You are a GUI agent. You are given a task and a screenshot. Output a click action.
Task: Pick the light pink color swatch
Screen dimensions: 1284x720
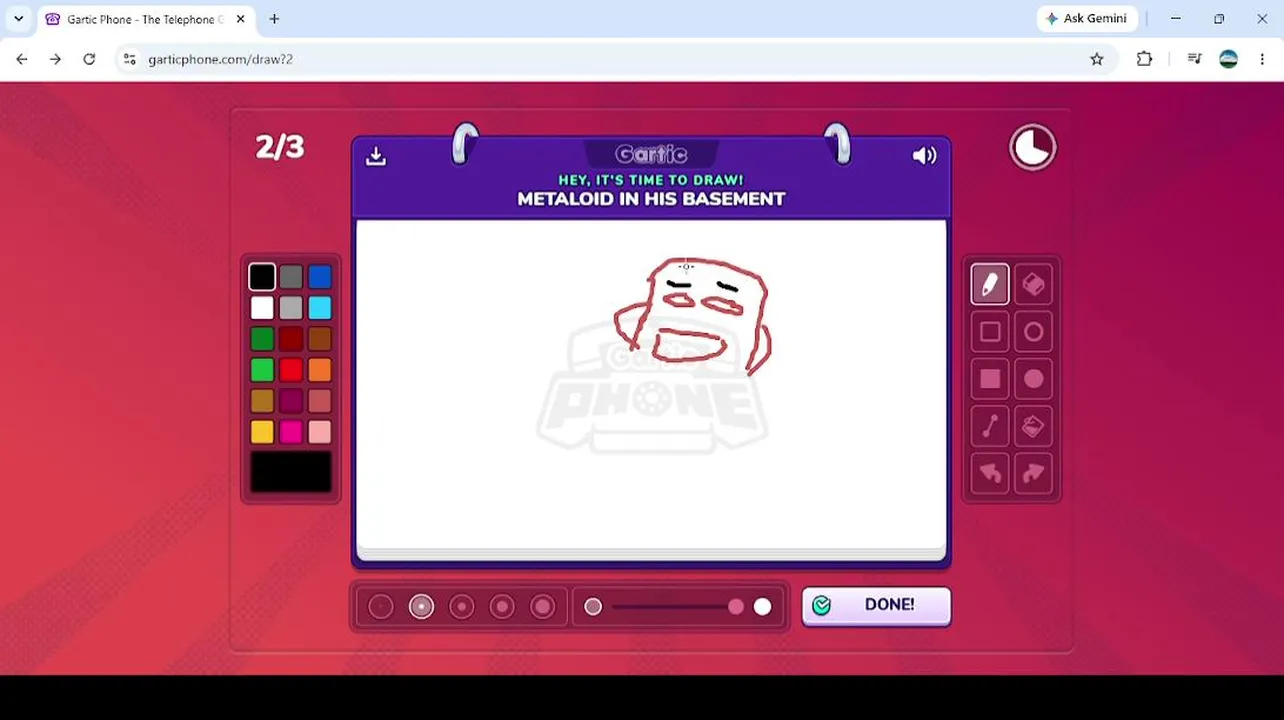point(320,432)
